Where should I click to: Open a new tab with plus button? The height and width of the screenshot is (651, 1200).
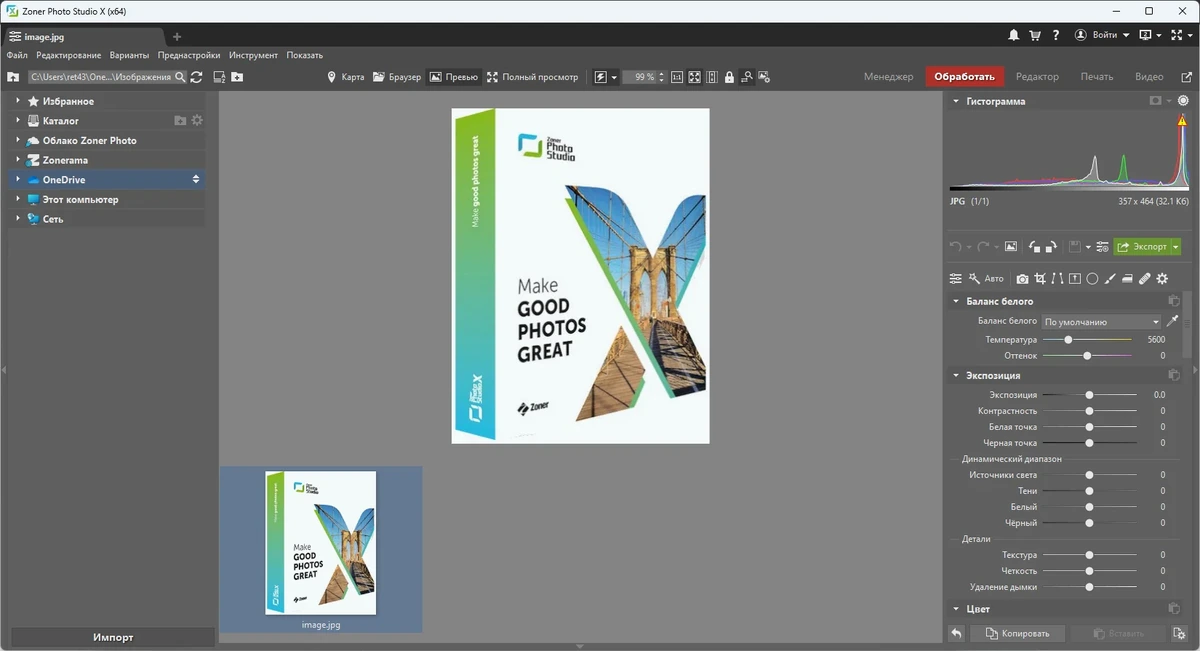coord(177,37)
